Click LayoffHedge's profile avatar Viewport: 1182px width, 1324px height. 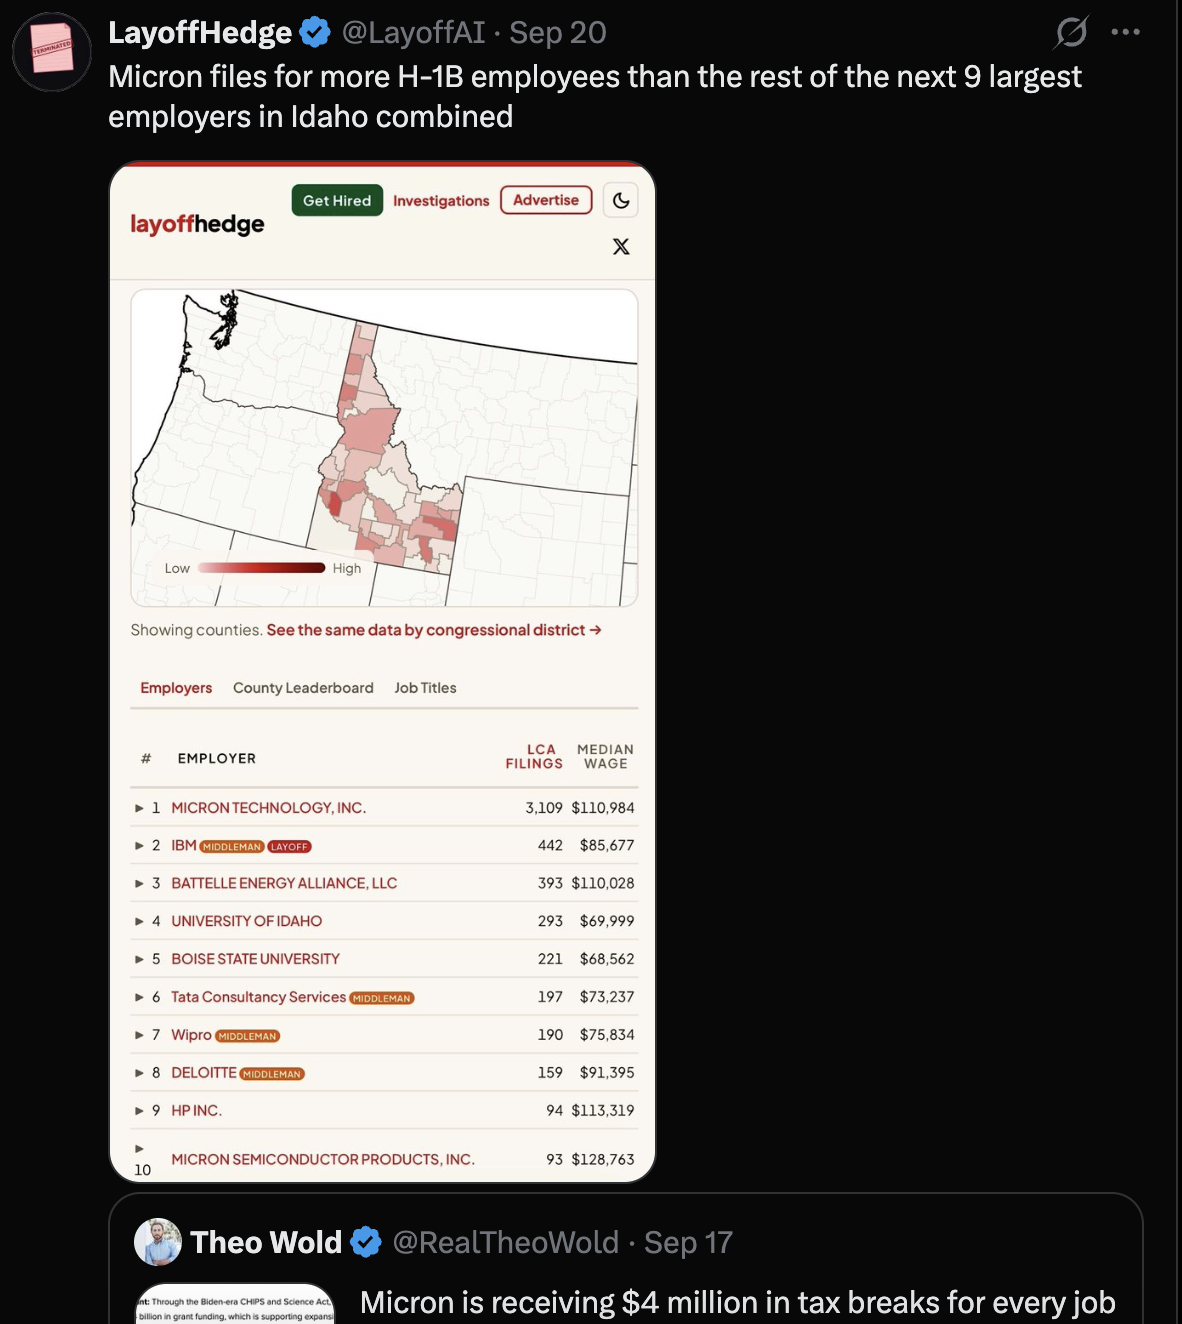coord(52,52)
